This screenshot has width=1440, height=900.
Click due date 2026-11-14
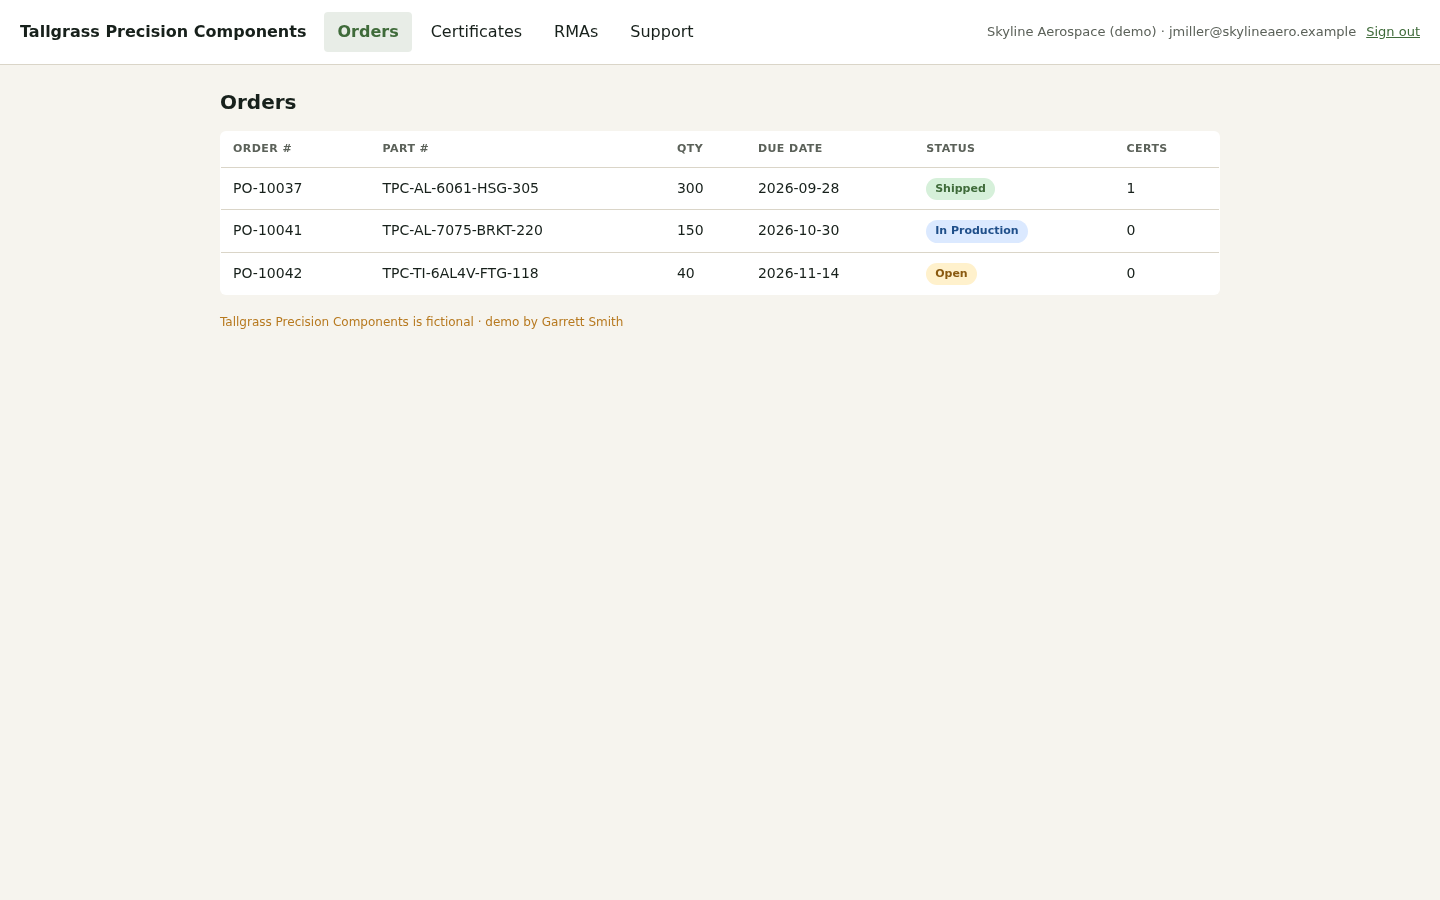click(798, 273)
